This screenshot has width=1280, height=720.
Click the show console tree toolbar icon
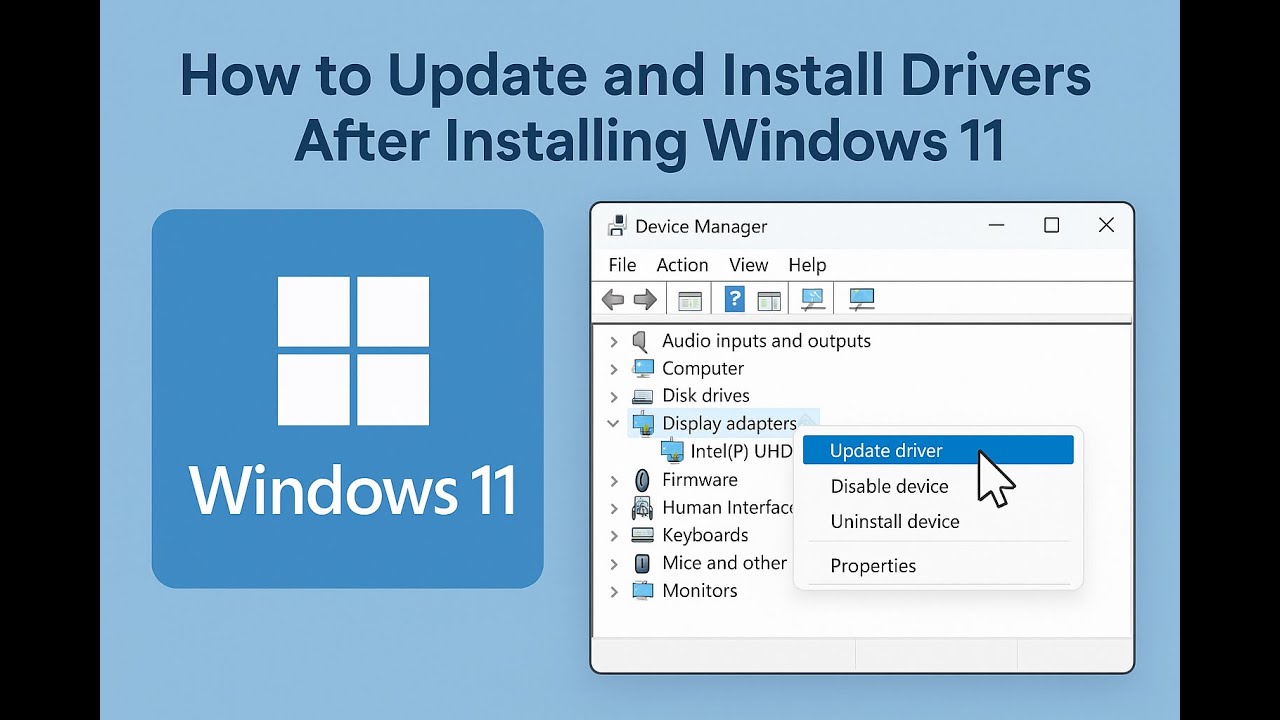[x=690, y=300]
